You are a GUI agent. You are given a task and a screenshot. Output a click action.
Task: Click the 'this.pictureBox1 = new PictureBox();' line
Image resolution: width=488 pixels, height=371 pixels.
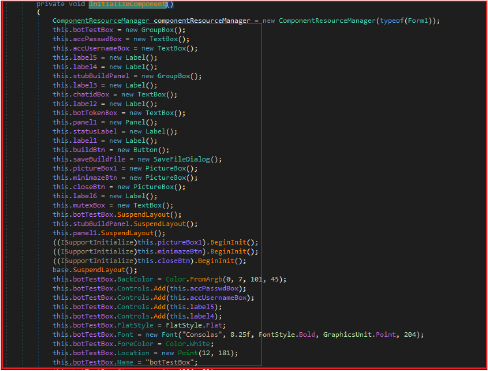click(x=125, y=168)
